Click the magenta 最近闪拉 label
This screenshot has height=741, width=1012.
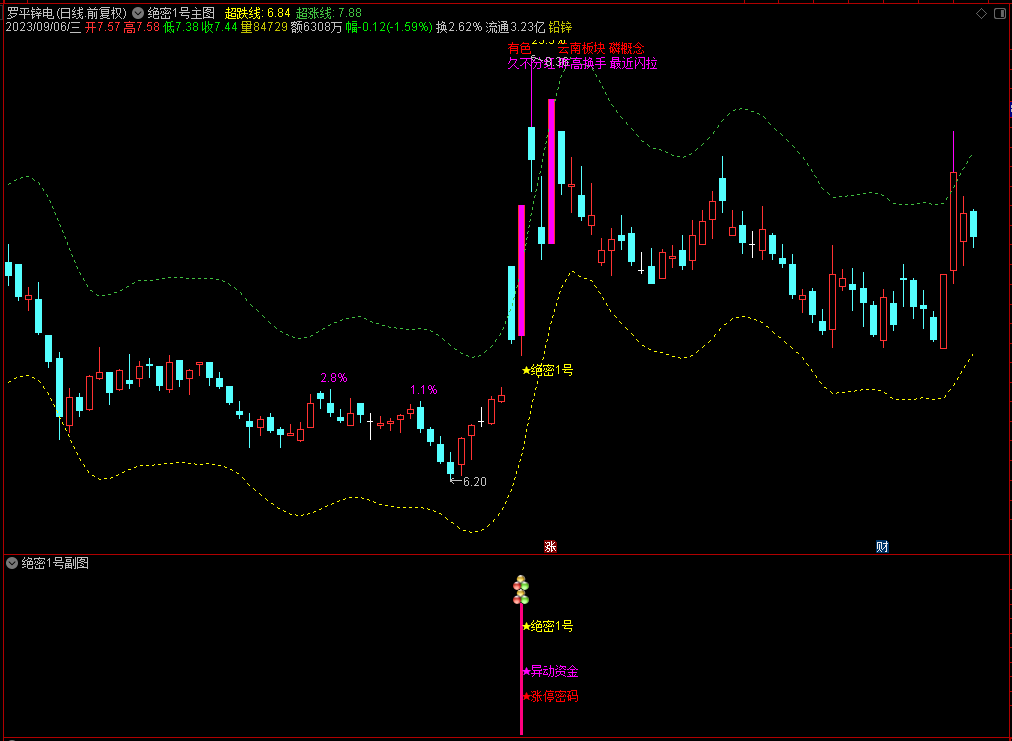tap(633, 63)
